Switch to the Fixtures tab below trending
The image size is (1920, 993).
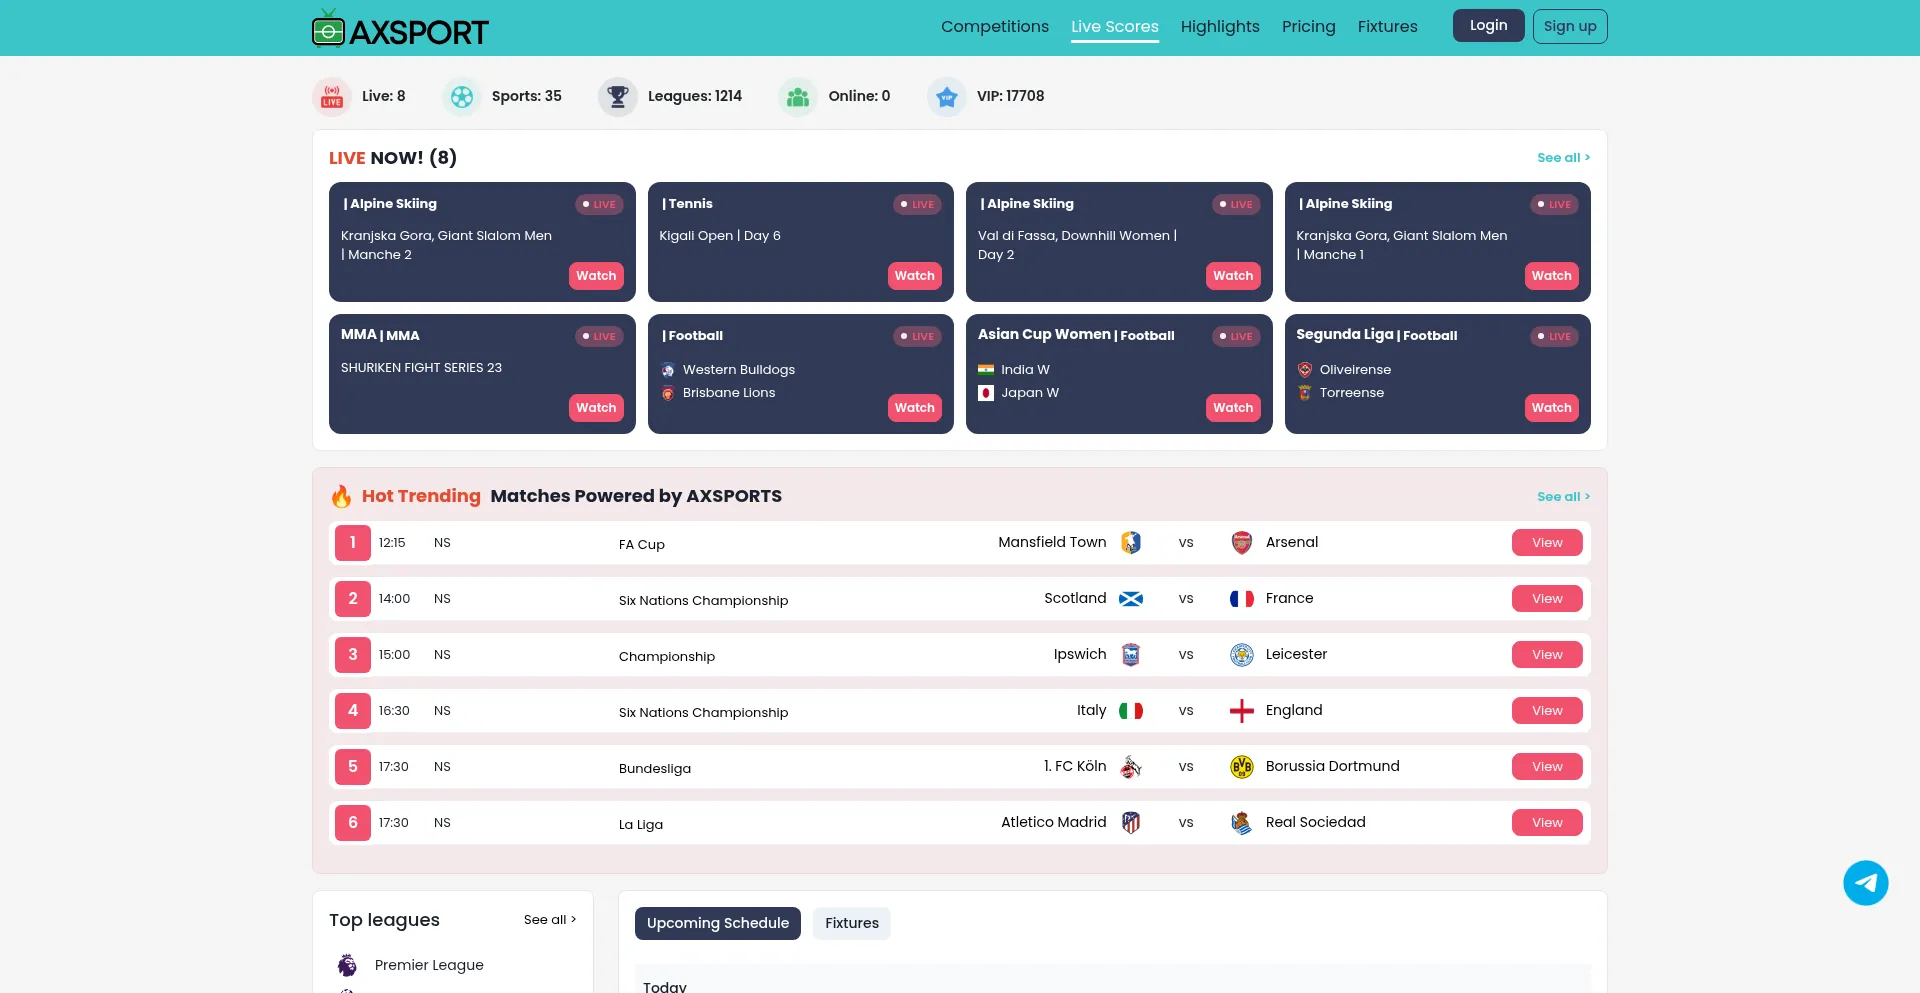pos(852,923)
